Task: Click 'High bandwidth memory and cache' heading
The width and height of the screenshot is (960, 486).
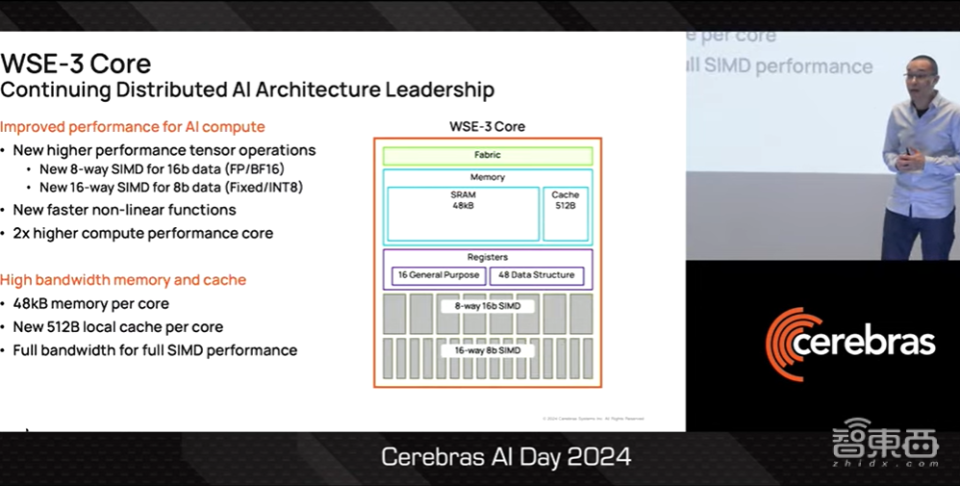Action: click(123, 280)
